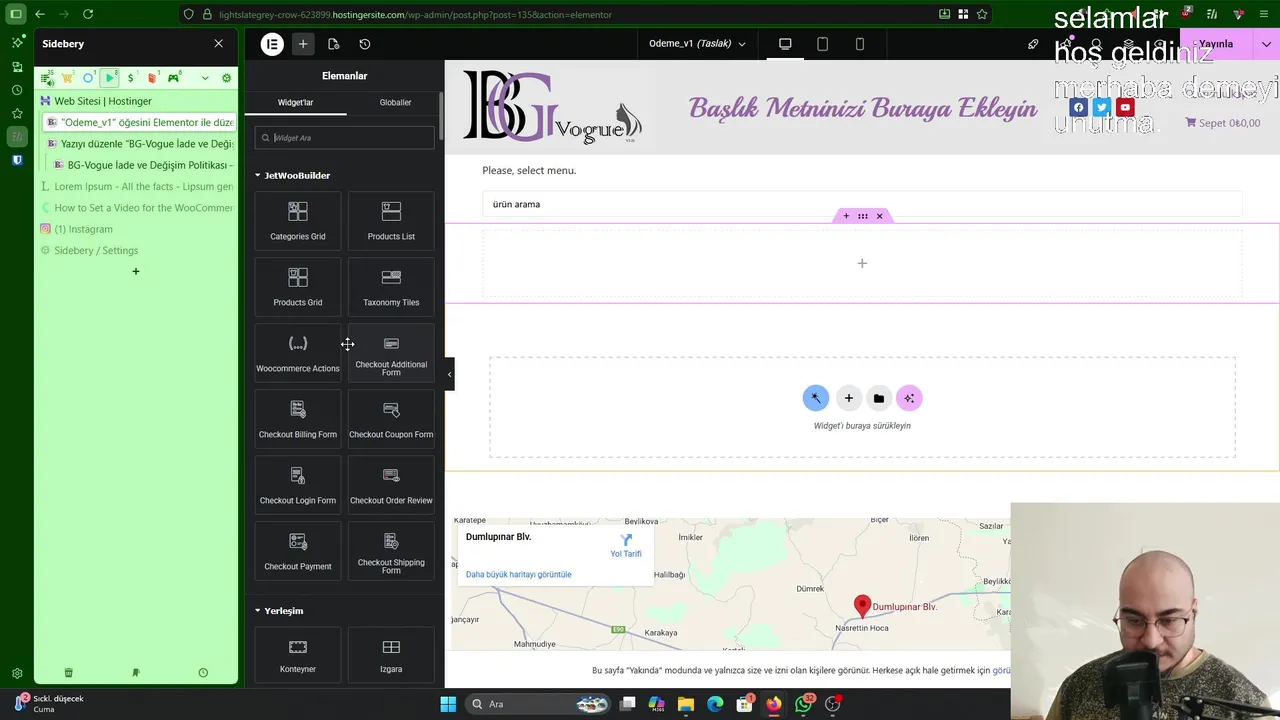Collapse the Elementor panel with side arrow
The width and height of the screenshot is (1280, 720).
449,374
